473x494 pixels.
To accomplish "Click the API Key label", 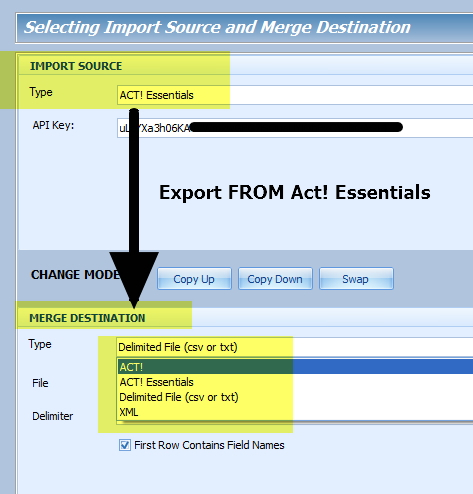I will coord(53,125).
